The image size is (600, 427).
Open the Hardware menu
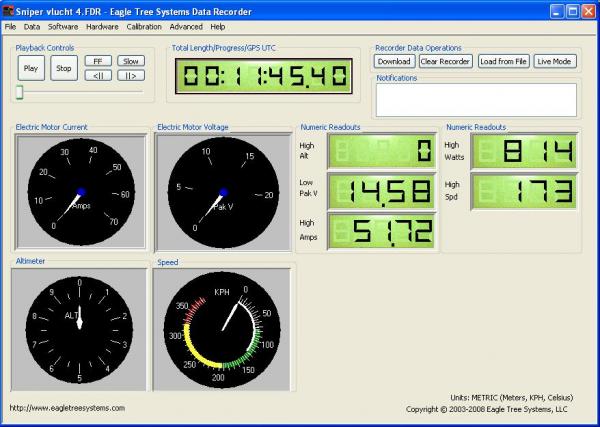(102, 27)
